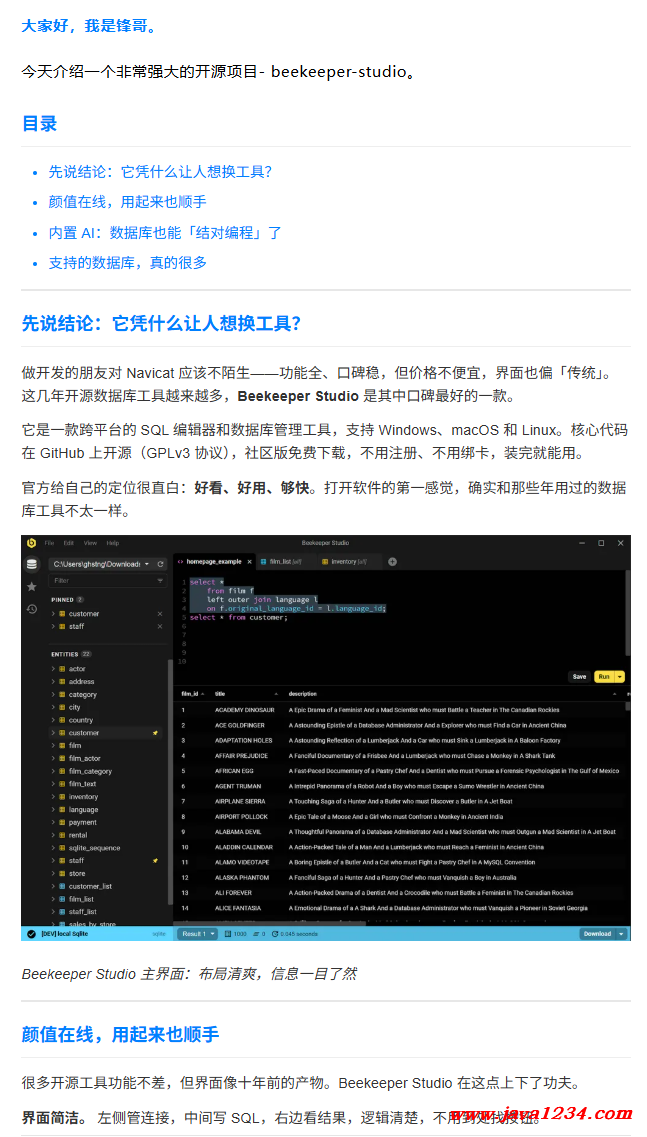Open the database path dropdown
This screenshot has height=1137, width=647.
tap(147, 564)
